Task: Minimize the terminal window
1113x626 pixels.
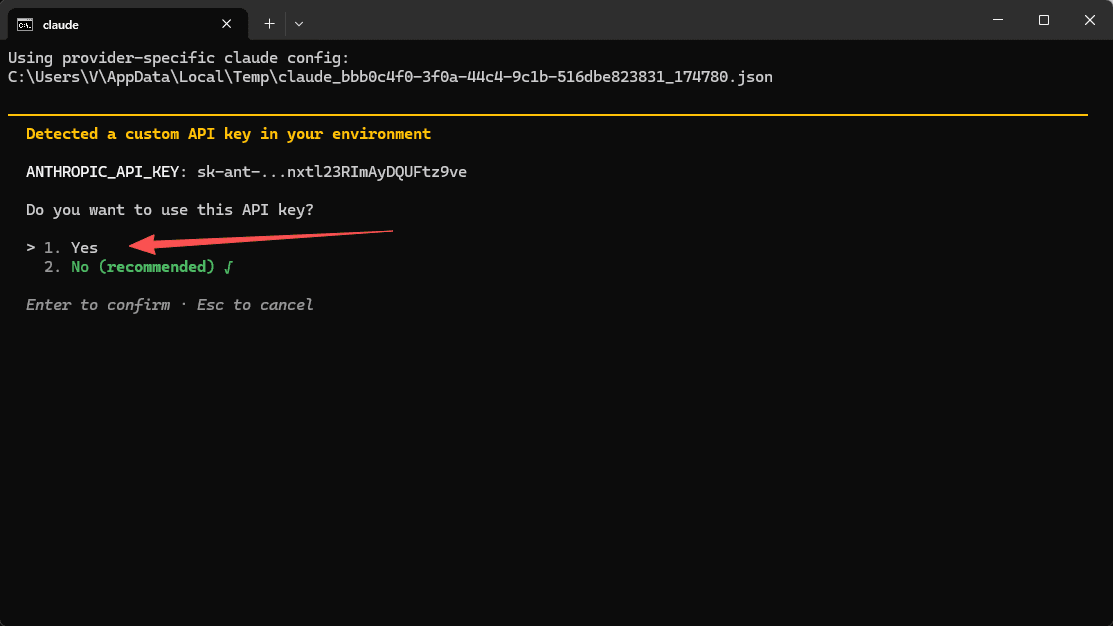Action: tap(998, 20)
